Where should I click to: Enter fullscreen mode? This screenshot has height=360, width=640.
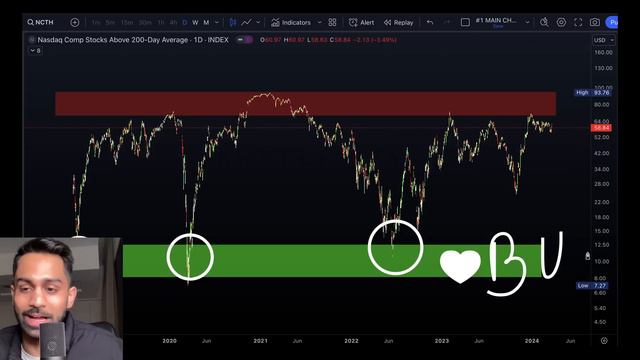coord(578,22)
